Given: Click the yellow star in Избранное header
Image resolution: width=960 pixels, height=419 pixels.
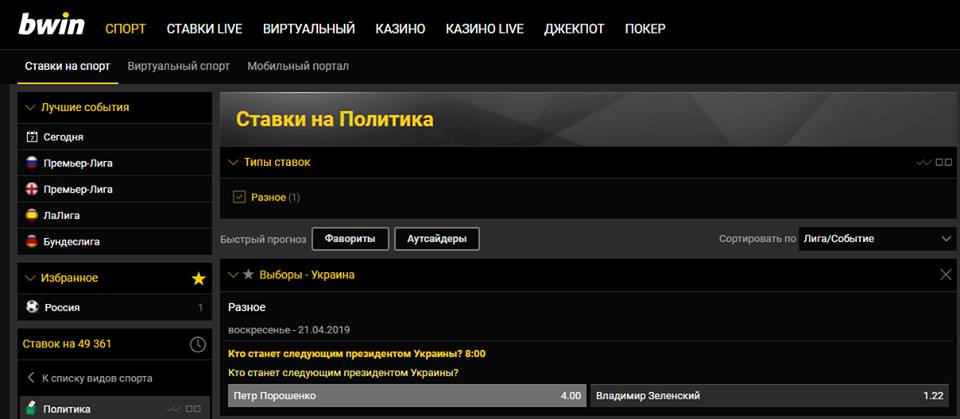Looking at the screenshot, I should click(198, 278).
